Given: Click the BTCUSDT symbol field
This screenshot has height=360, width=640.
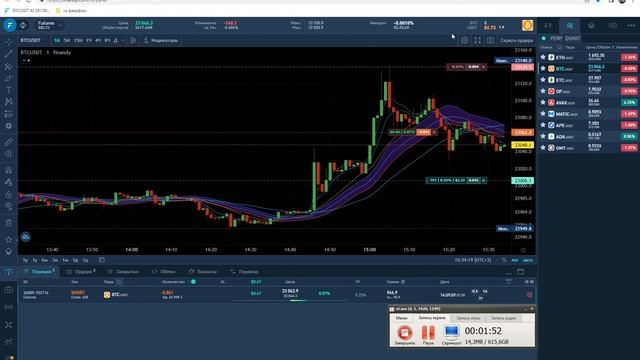Looking at the screenshot, I should click(31, 40).
